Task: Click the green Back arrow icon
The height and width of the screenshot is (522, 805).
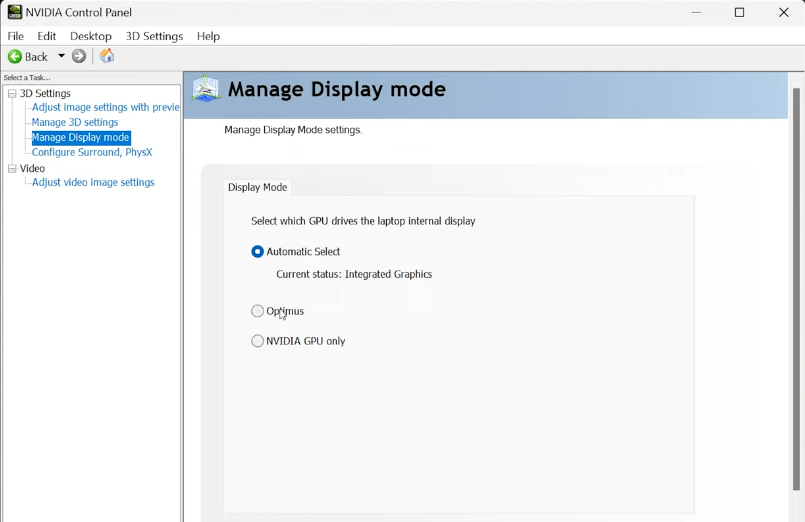Action: point(15,57)
